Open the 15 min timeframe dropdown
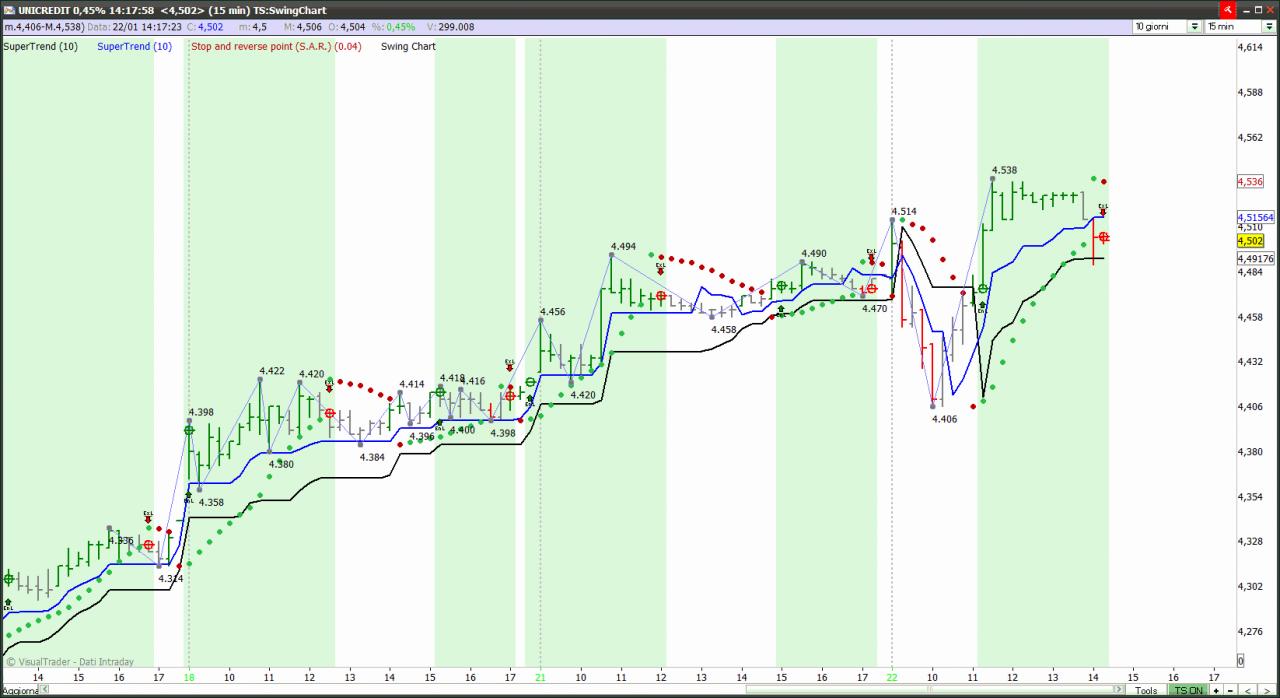1280x698 pixels. (x=1240, y=27)
